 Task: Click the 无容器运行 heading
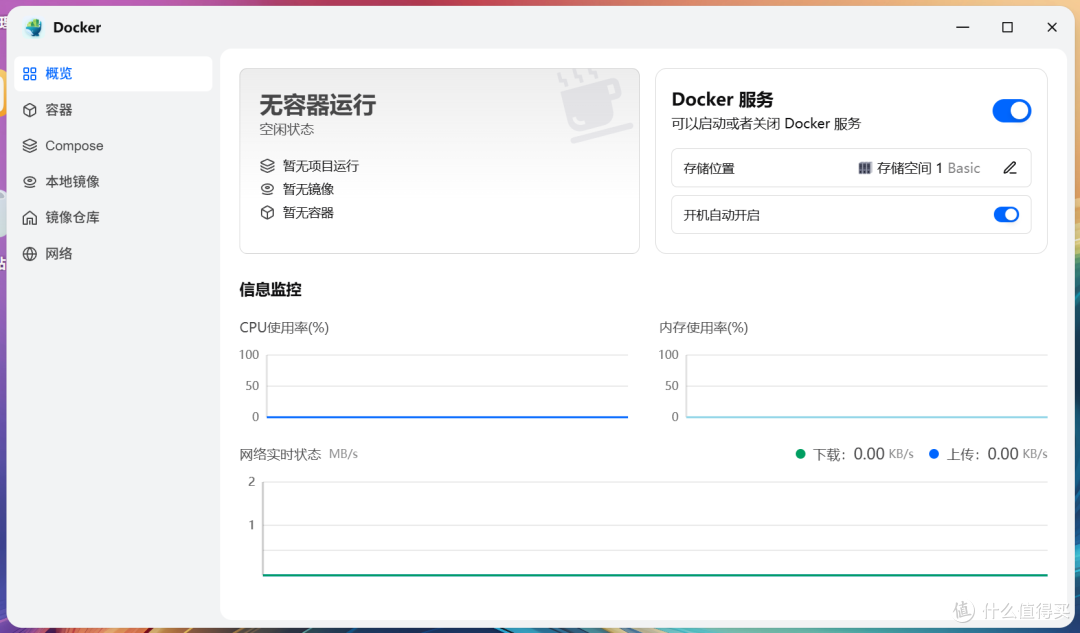tap(318, 105)
